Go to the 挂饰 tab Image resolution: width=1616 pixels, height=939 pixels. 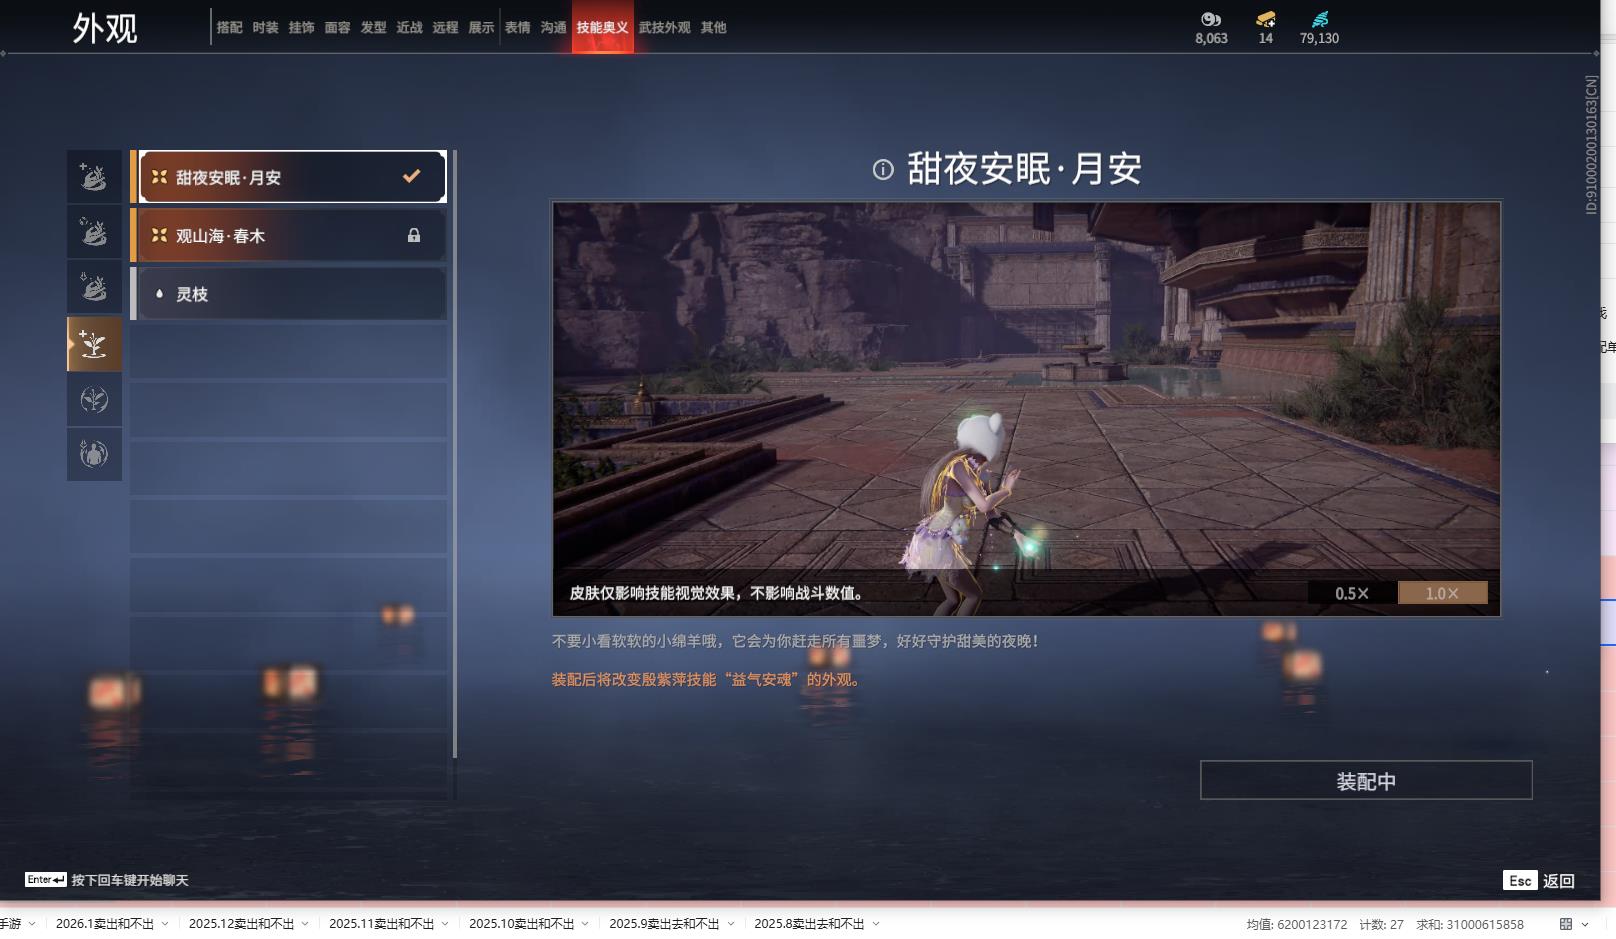point(302,28)
